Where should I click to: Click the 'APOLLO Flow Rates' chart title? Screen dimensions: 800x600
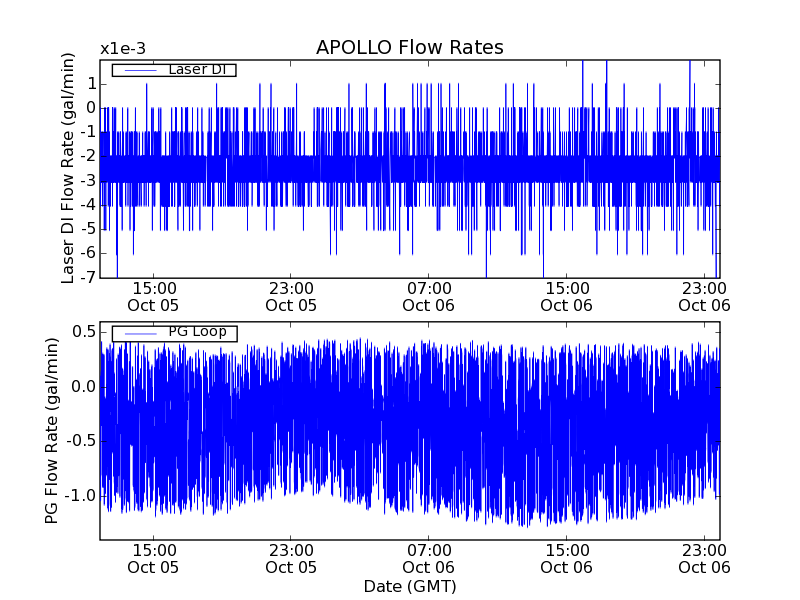point(410,47)
